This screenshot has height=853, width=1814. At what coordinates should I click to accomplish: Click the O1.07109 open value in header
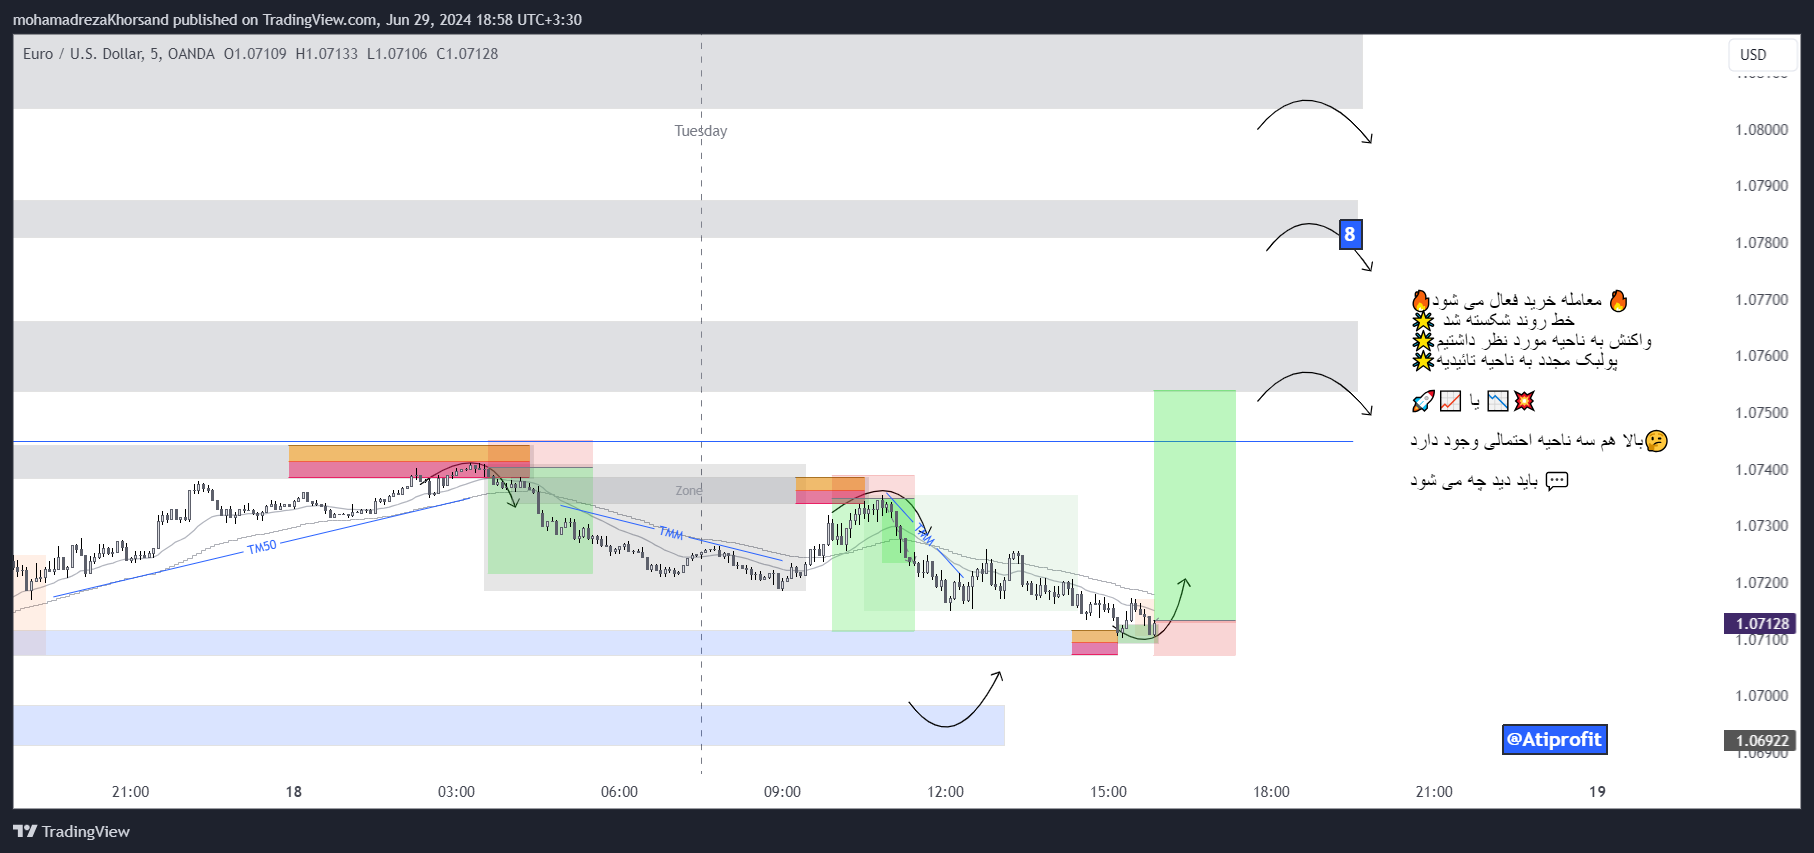(x=255, y=54)
